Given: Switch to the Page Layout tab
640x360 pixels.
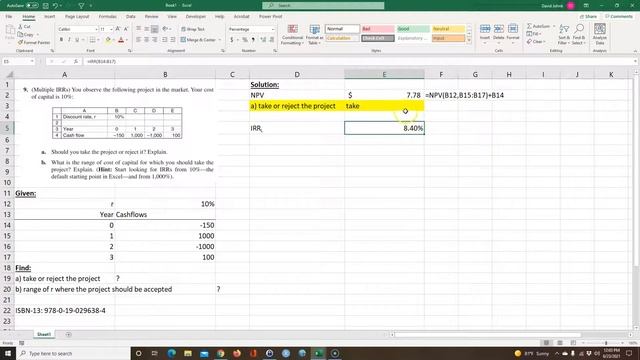Looking at the screenshot, I should click(x=77, y=17).
